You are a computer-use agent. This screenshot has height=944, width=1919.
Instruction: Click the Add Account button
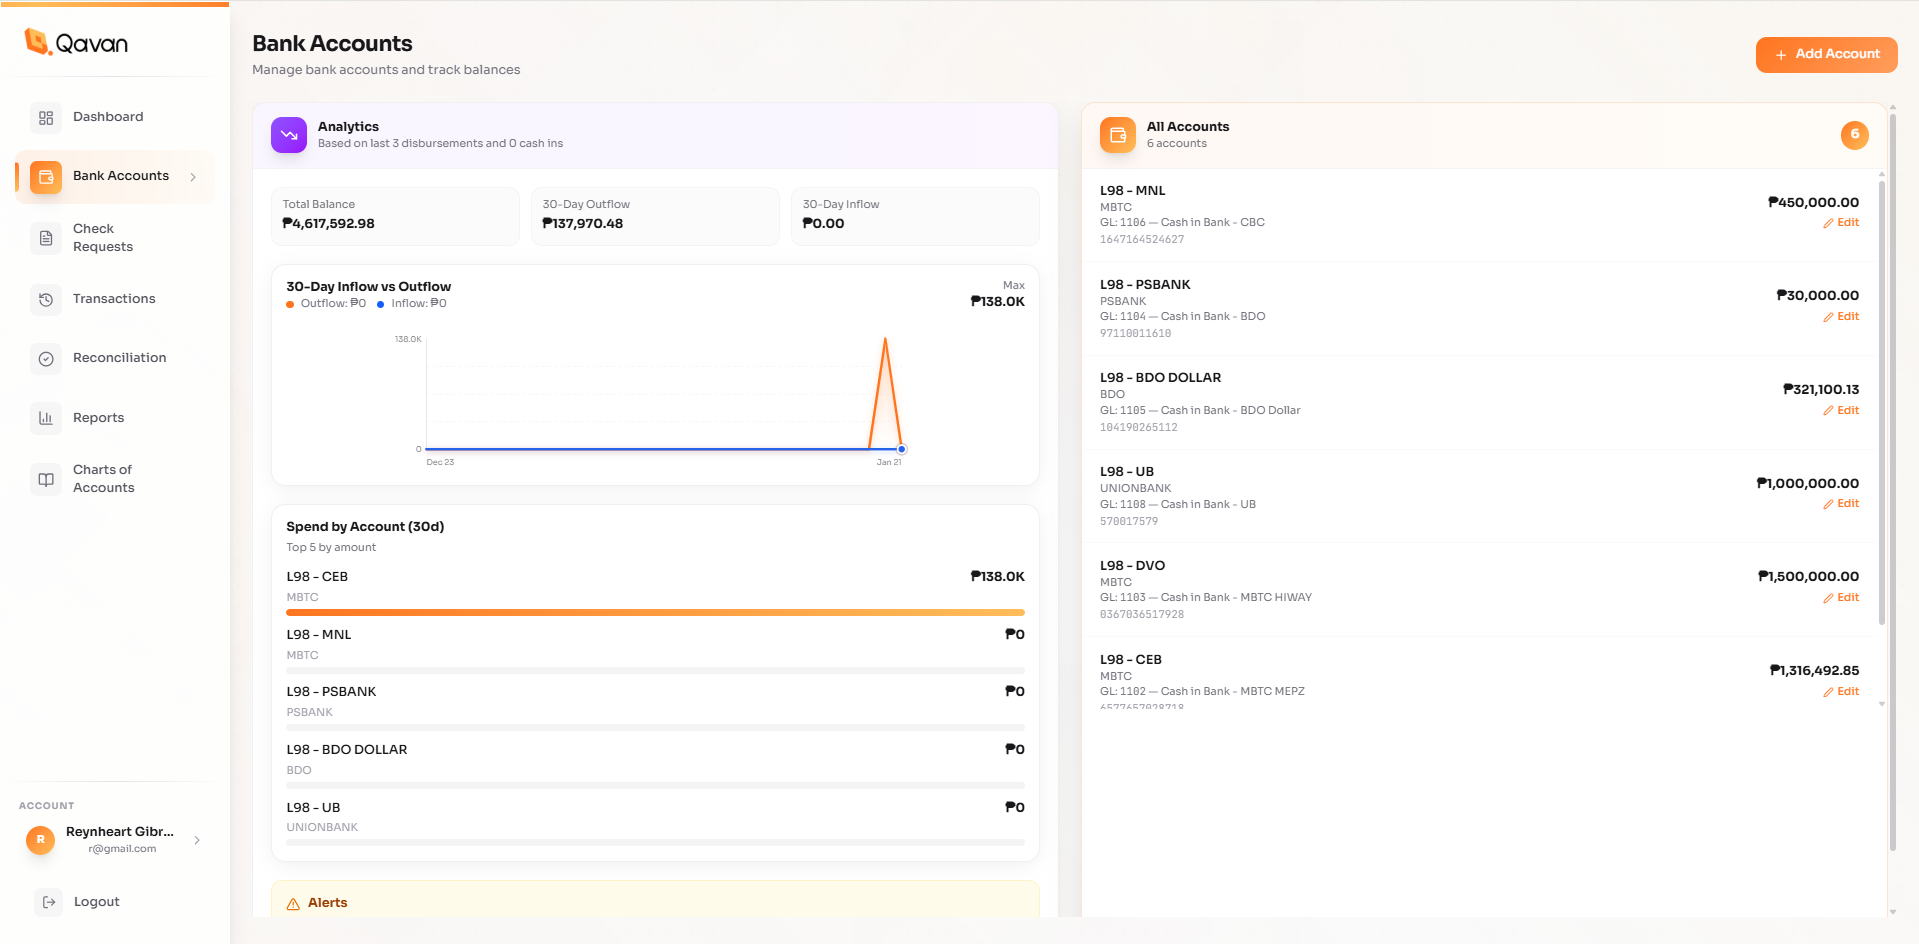pos(1826,55)
